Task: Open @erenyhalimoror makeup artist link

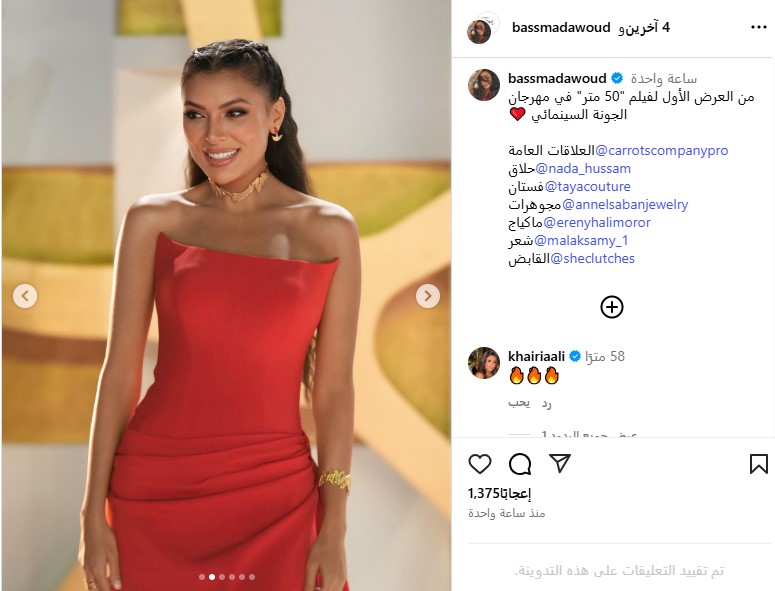Action: click(597, 222)
